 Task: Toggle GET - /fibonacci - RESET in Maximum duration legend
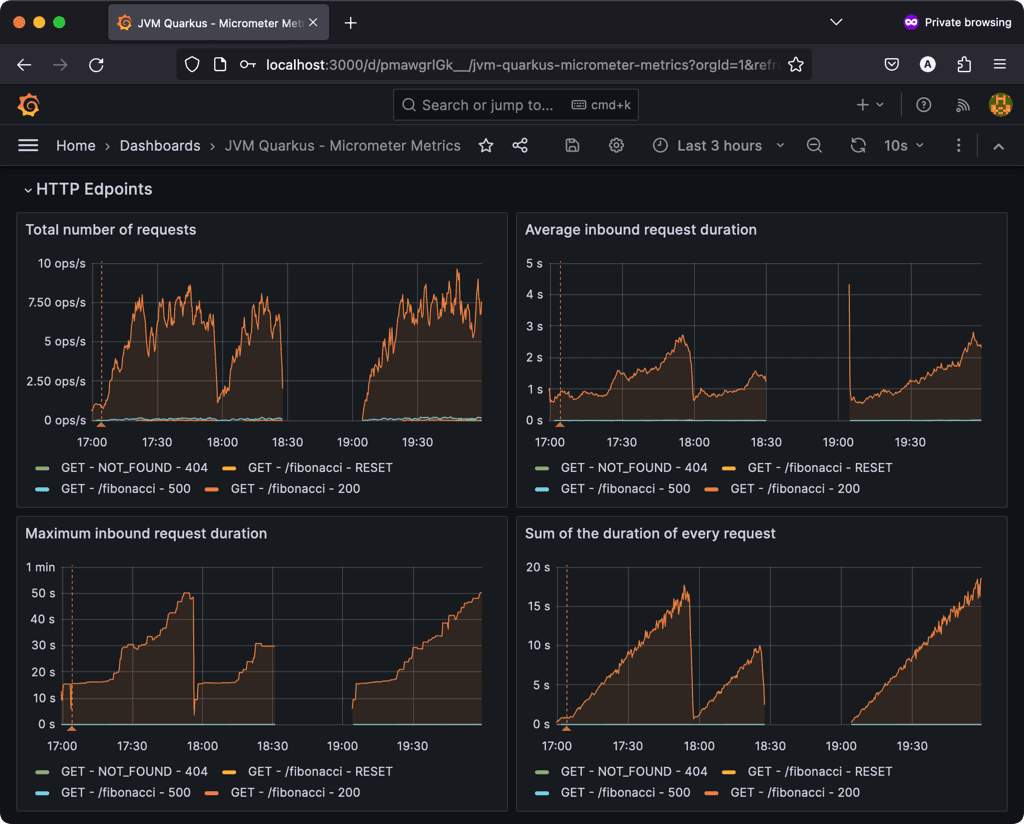pos(320,771)
